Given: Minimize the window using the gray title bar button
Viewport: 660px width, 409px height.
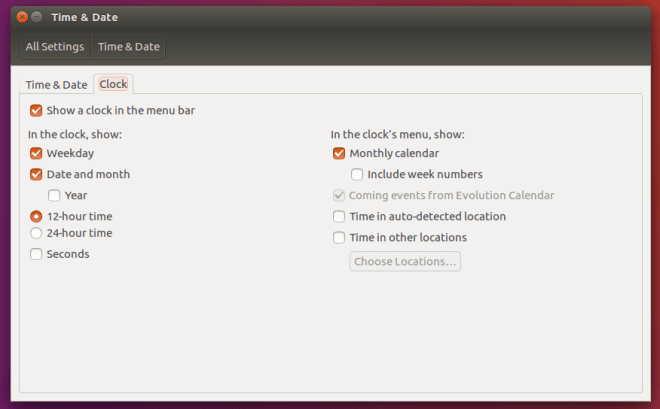Looking at the screenshot, I should click(x=37, y=18).
